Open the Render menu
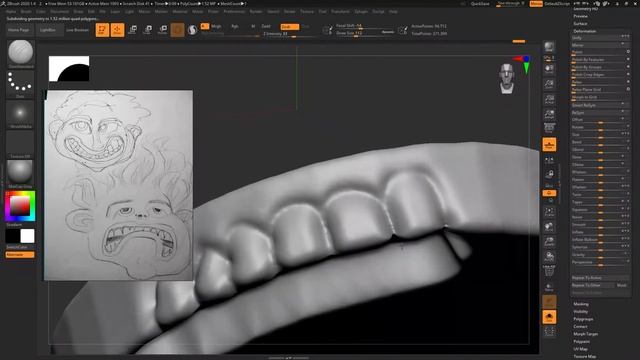The width and height of the screenshot is (640, 360). [x=256, y=11]
